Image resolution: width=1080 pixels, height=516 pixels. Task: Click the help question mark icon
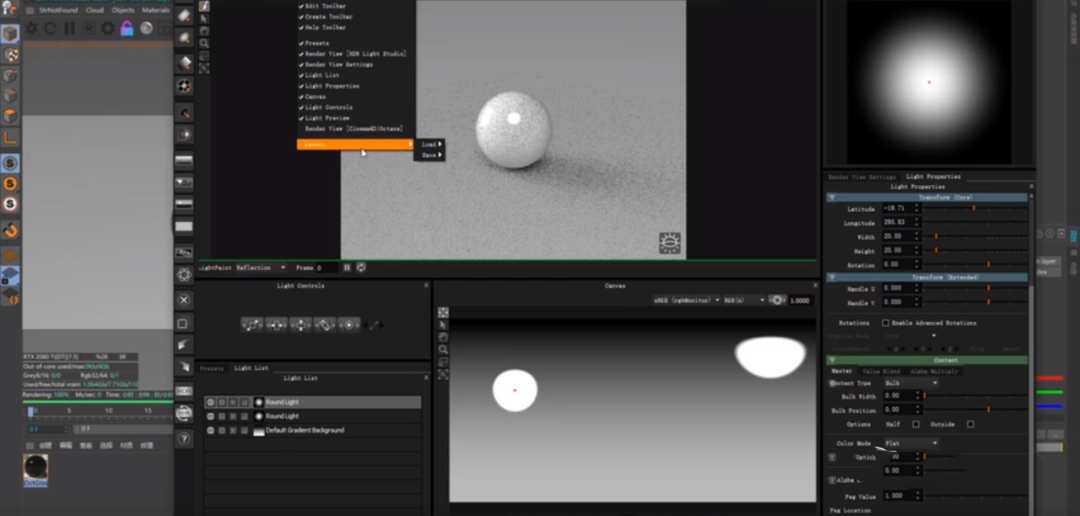click(184, 438)
